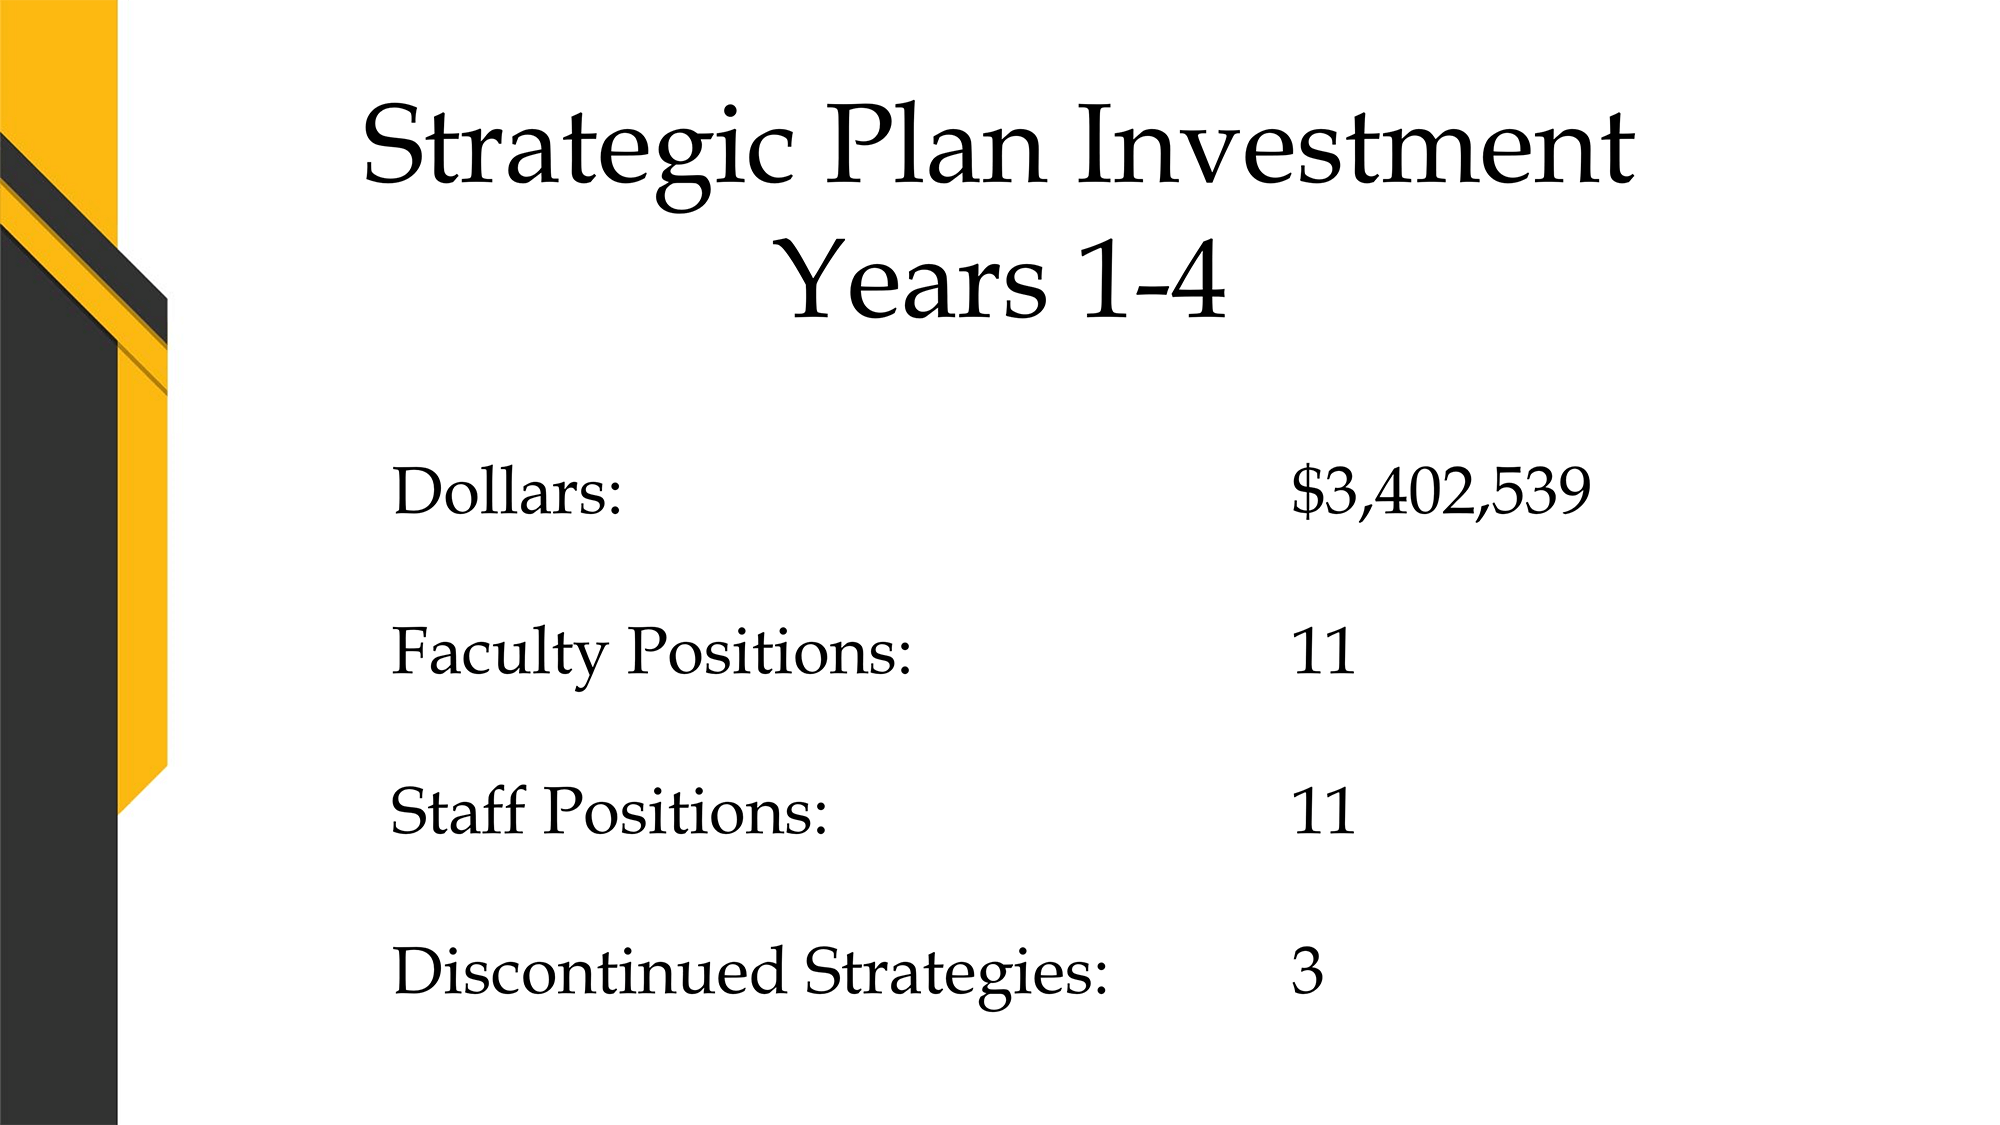Click the word "Strategies:"
Screen dimensions: 2000x1125
[x=956, y=975]
